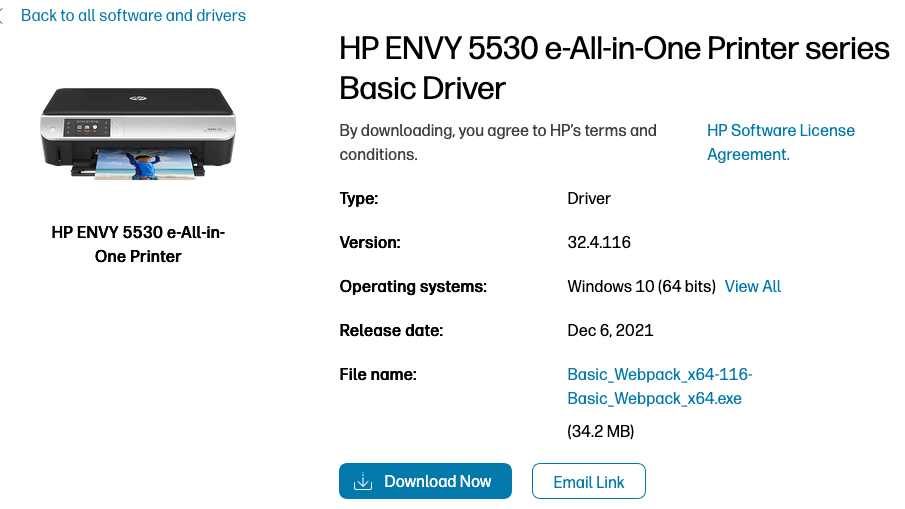The height and width of the screenshot is (509, 905).
Task: Click the Windows 10 (64 bits) text
Action: (x=641, y=287)
